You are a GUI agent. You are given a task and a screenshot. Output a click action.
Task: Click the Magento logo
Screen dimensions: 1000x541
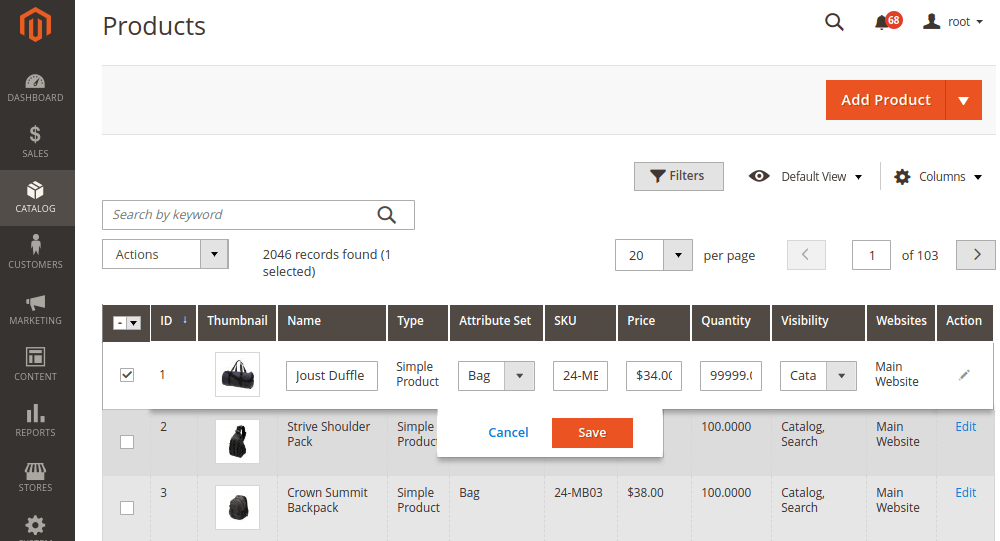pyautogui.click(x=35, y=25)
